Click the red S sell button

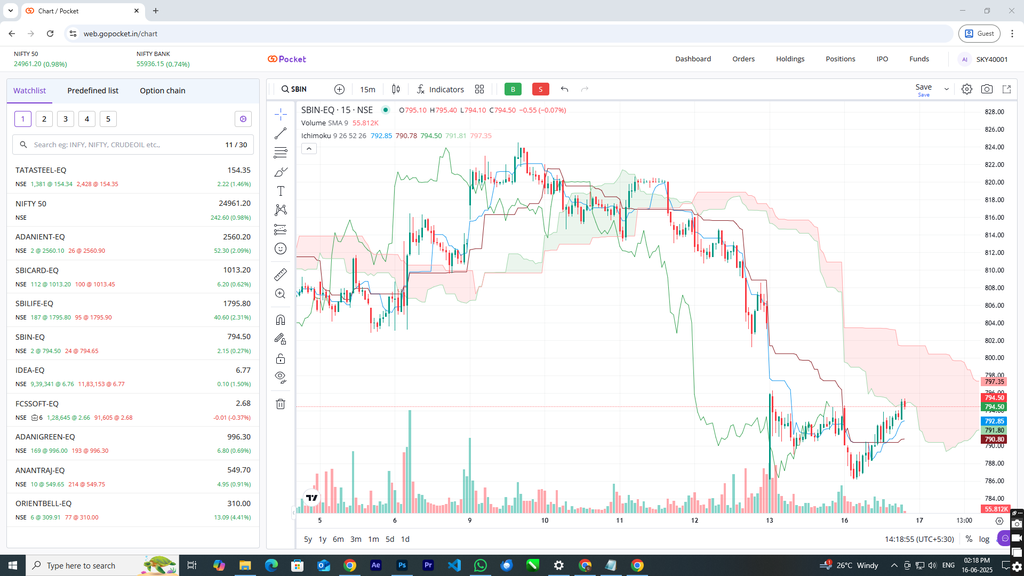point(540,89)
